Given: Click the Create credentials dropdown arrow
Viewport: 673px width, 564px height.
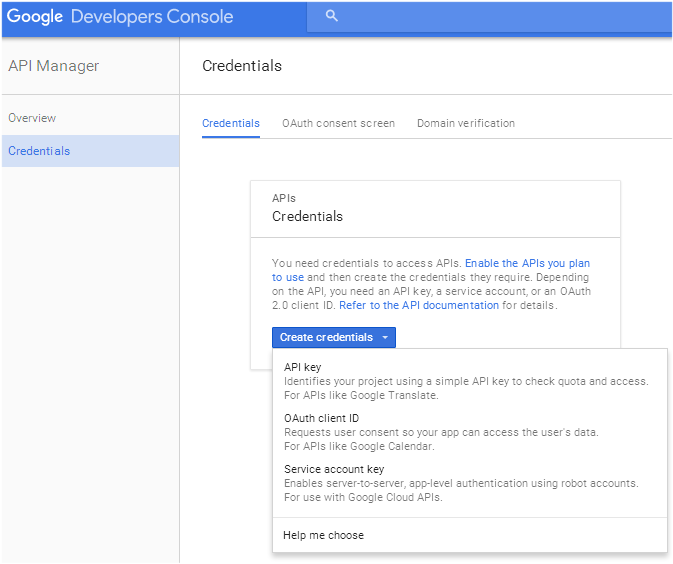Looking at the screenshot, I should (385, 338).
